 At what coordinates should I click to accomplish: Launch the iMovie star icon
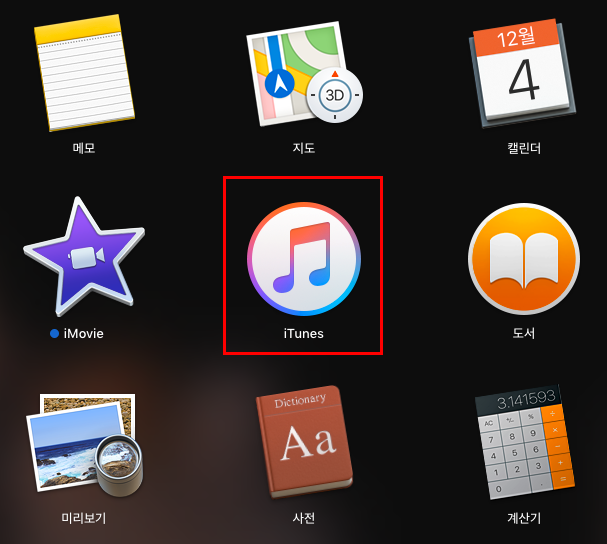[84, 257]
